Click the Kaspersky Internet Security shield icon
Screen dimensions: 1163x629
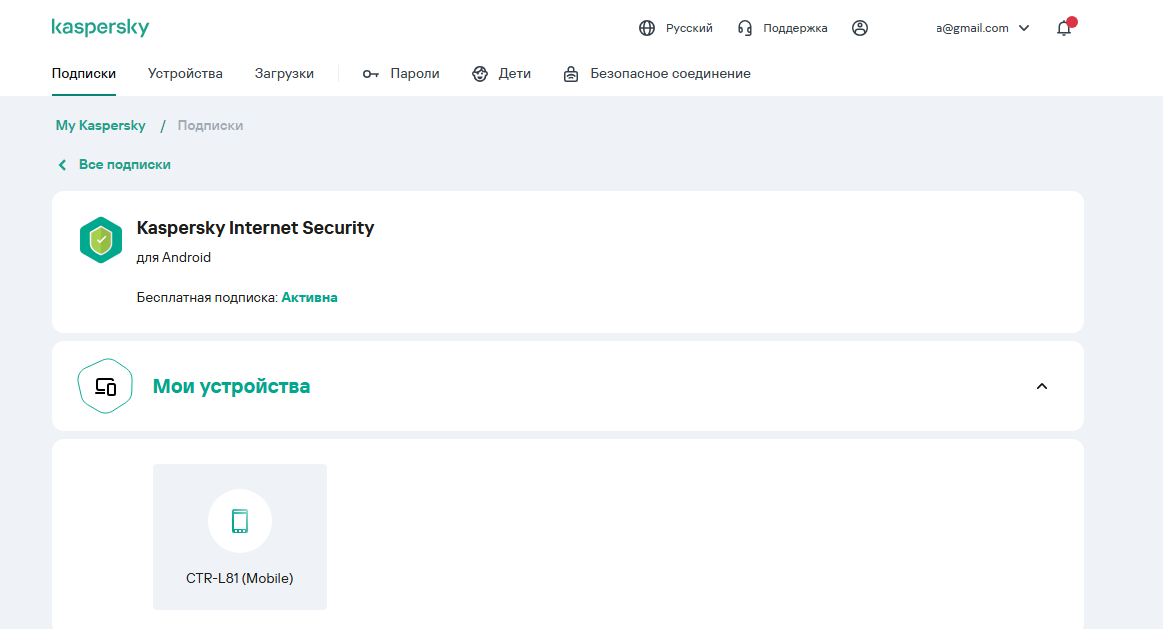100,240
